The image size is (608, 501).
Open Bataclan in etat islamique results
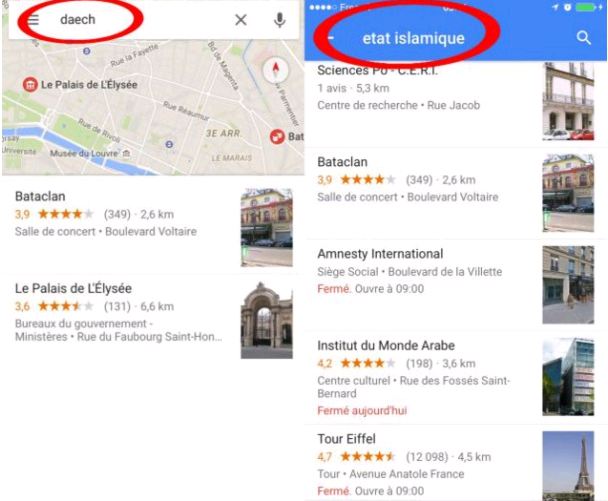coord(456,193)
